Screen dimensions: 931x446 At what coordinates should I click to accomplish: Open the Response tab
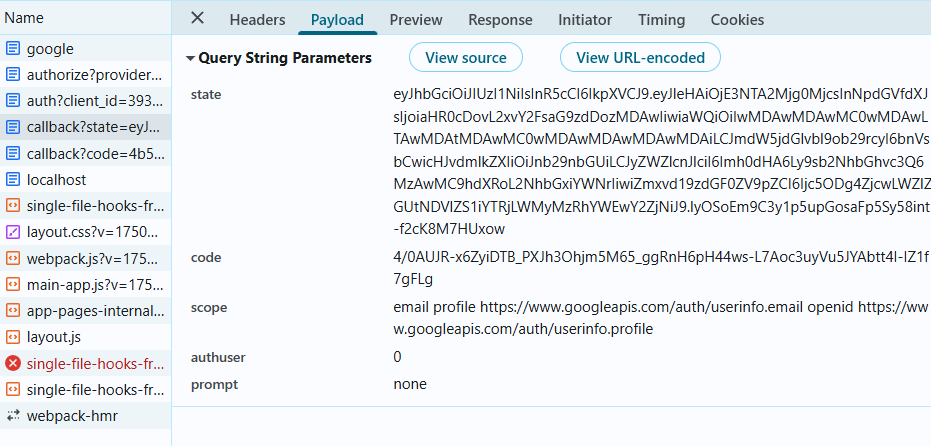[x=500, y=20]
